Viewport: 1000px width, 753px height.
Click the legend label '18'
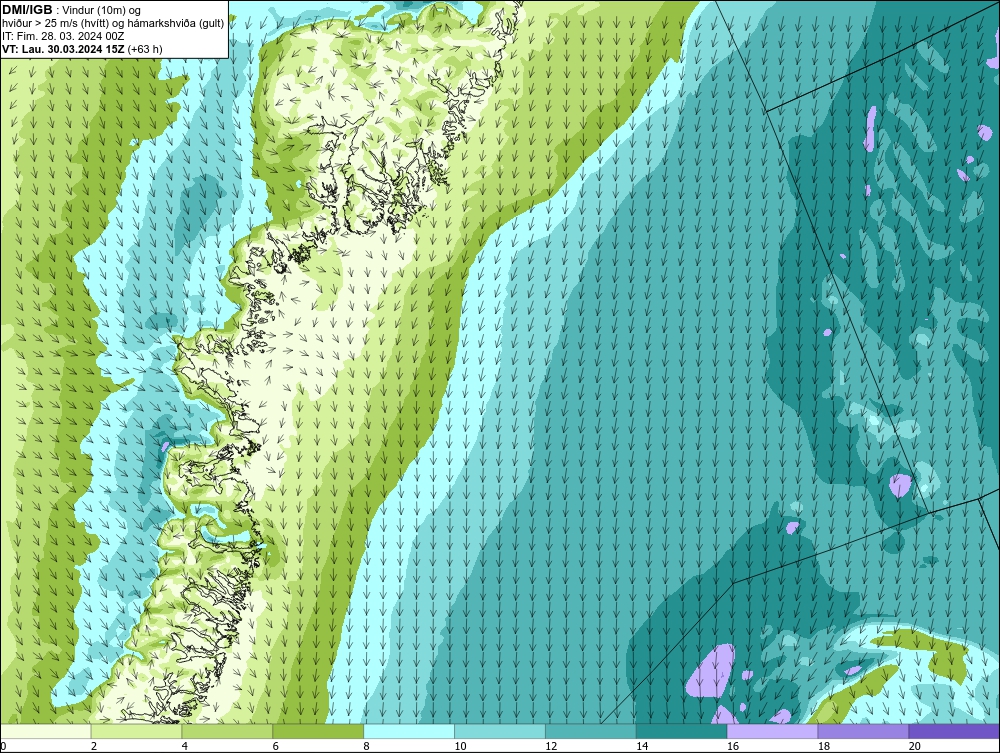pos(824,746)
